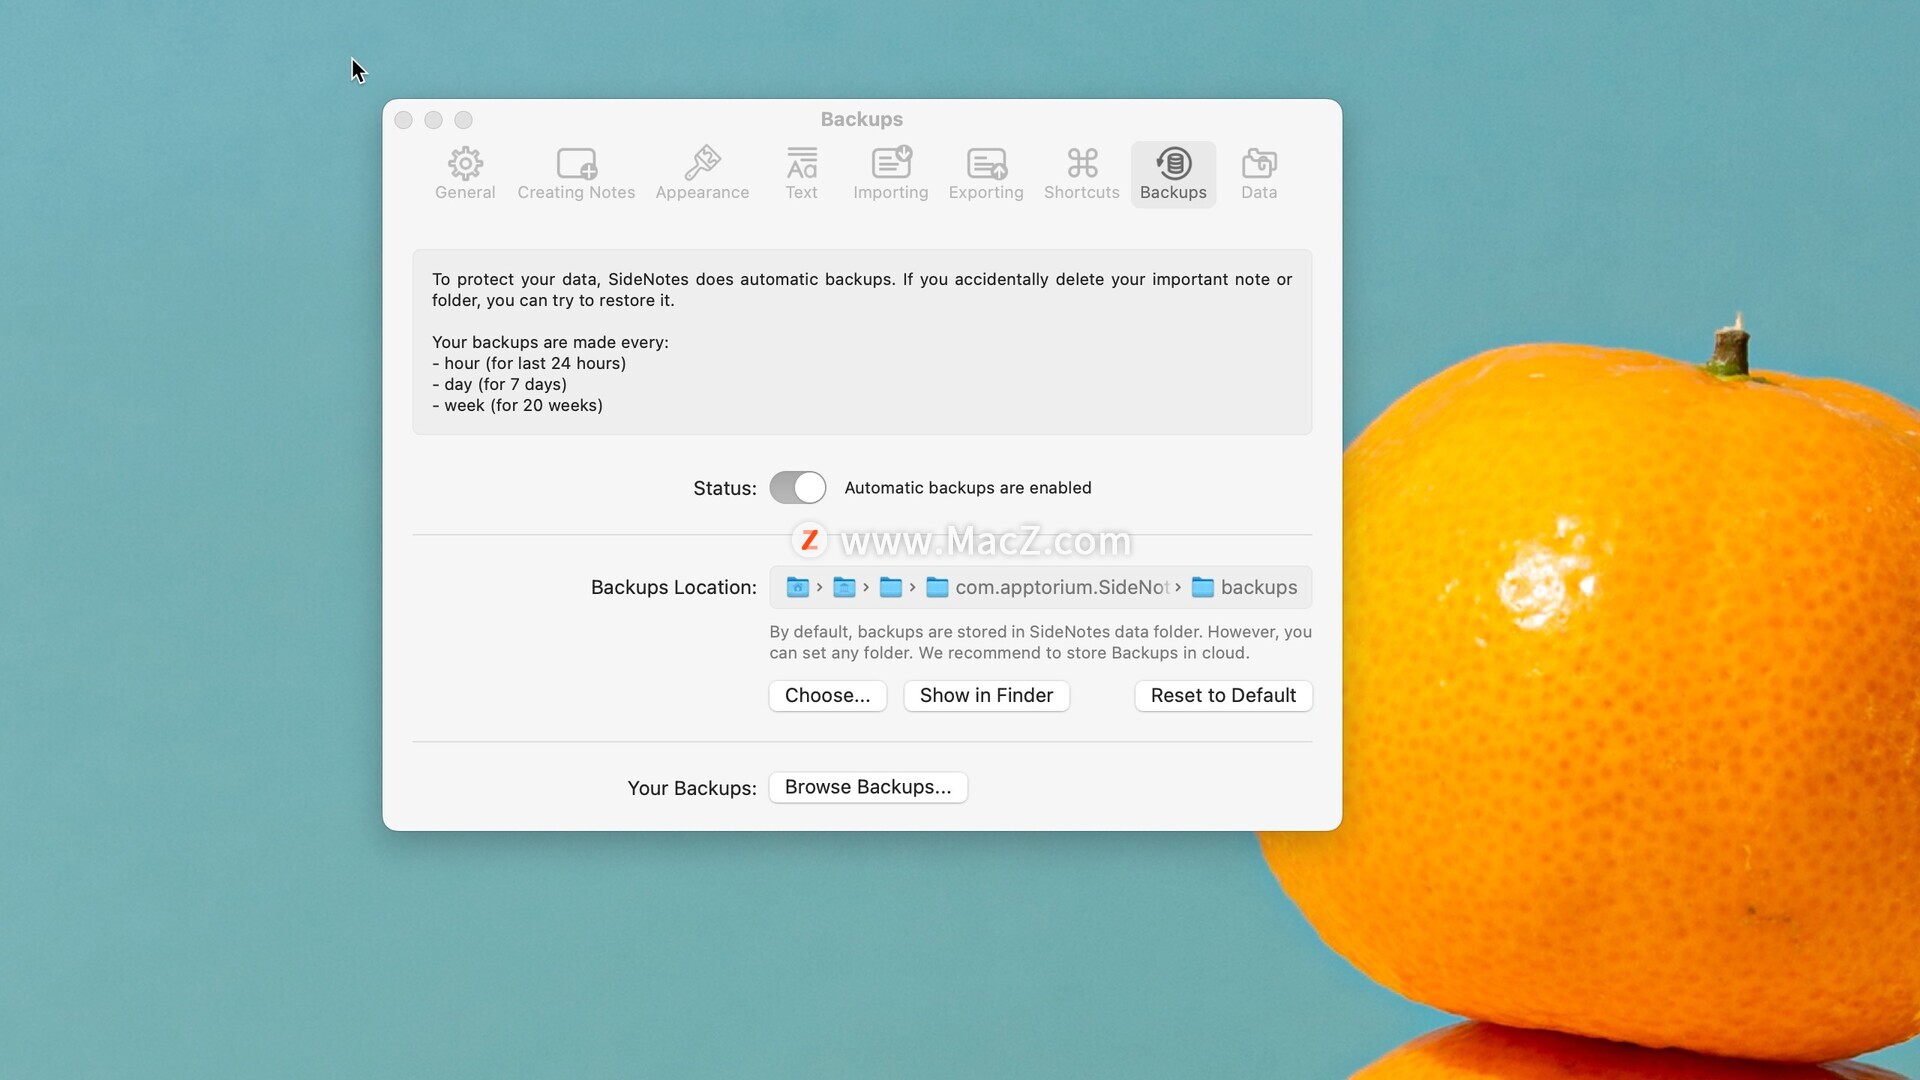This screenshot has height=1080, width=1920.
Task: Open the Creating Notes preferences pane
Action: point(576,174)
